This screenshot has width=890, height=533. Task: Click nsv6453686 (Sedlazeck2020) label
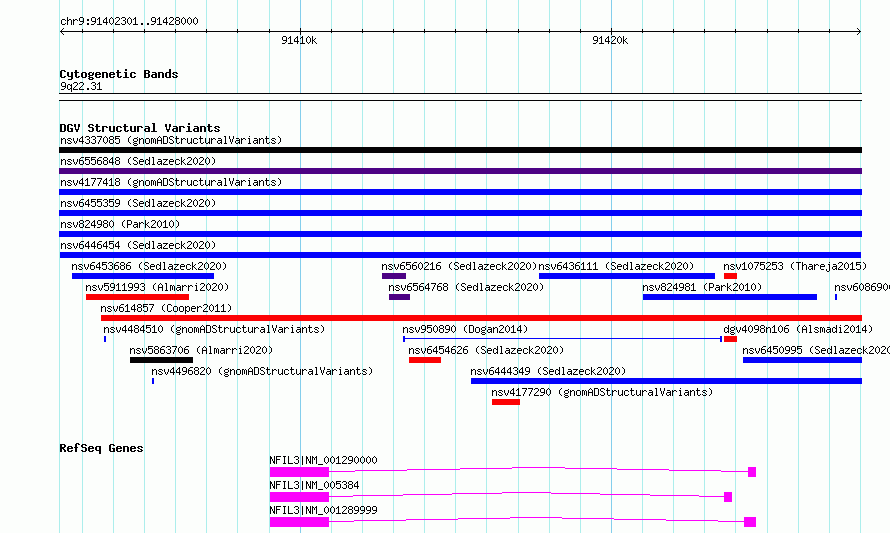coord(149,266)
